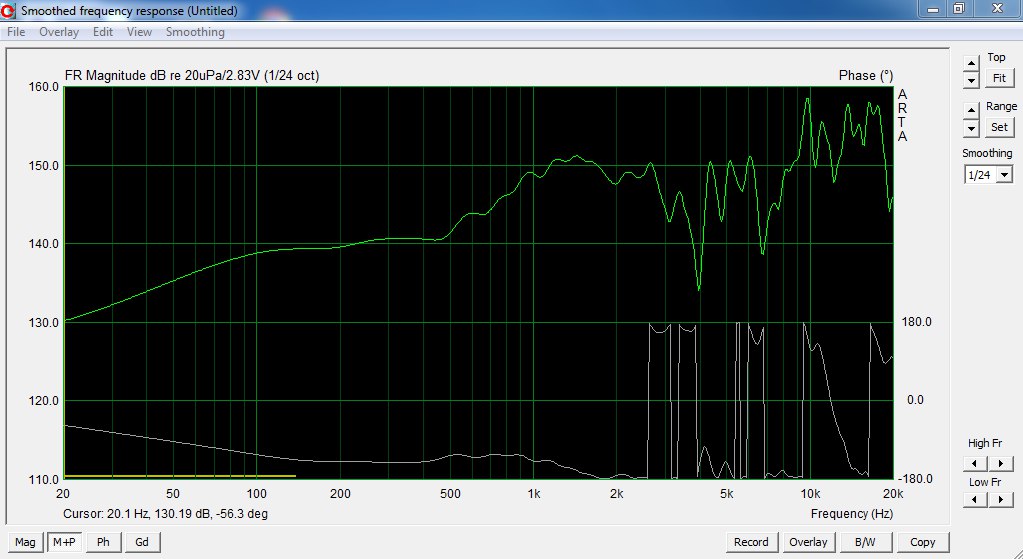This screenshot has width=1023, height=559.
Task: Click the yellow marker line at graph bottom
Action: [x=179, y=476]
